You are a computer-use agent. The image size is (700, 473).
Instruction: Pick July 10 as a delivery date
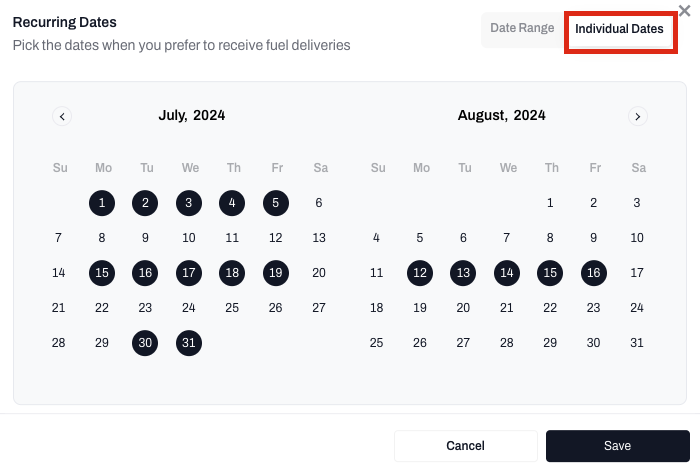[x=189, y=238]
